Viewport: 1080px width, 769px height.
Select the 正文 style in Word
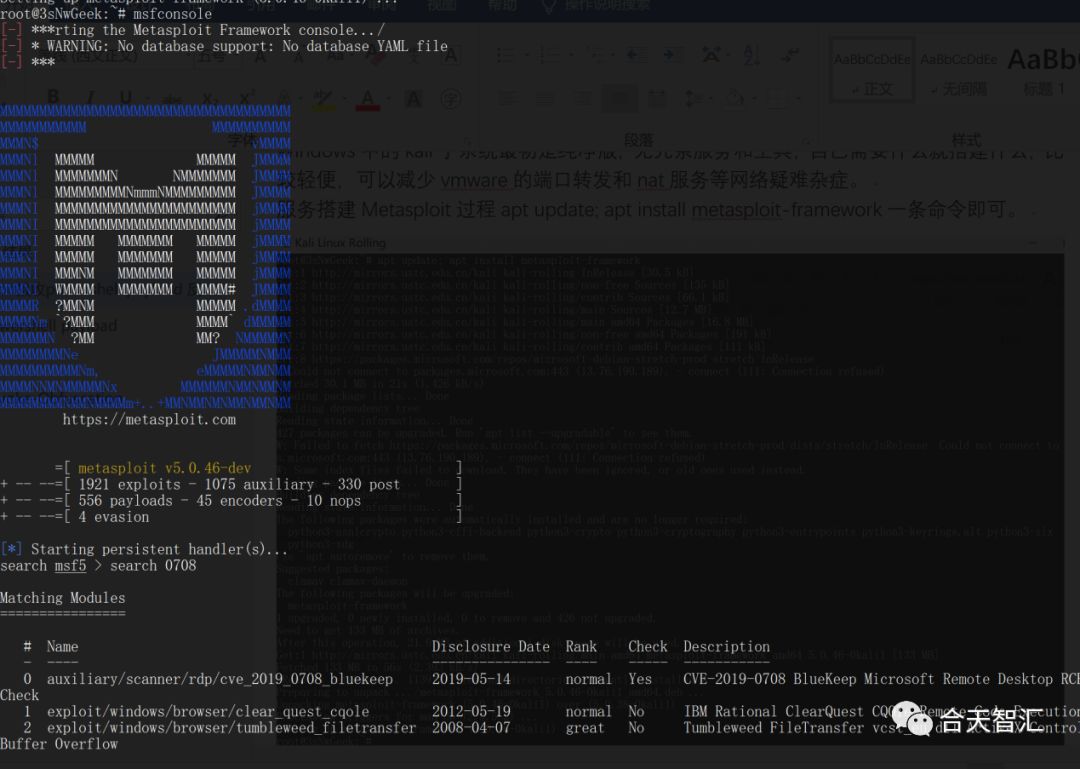coord(873,70)
